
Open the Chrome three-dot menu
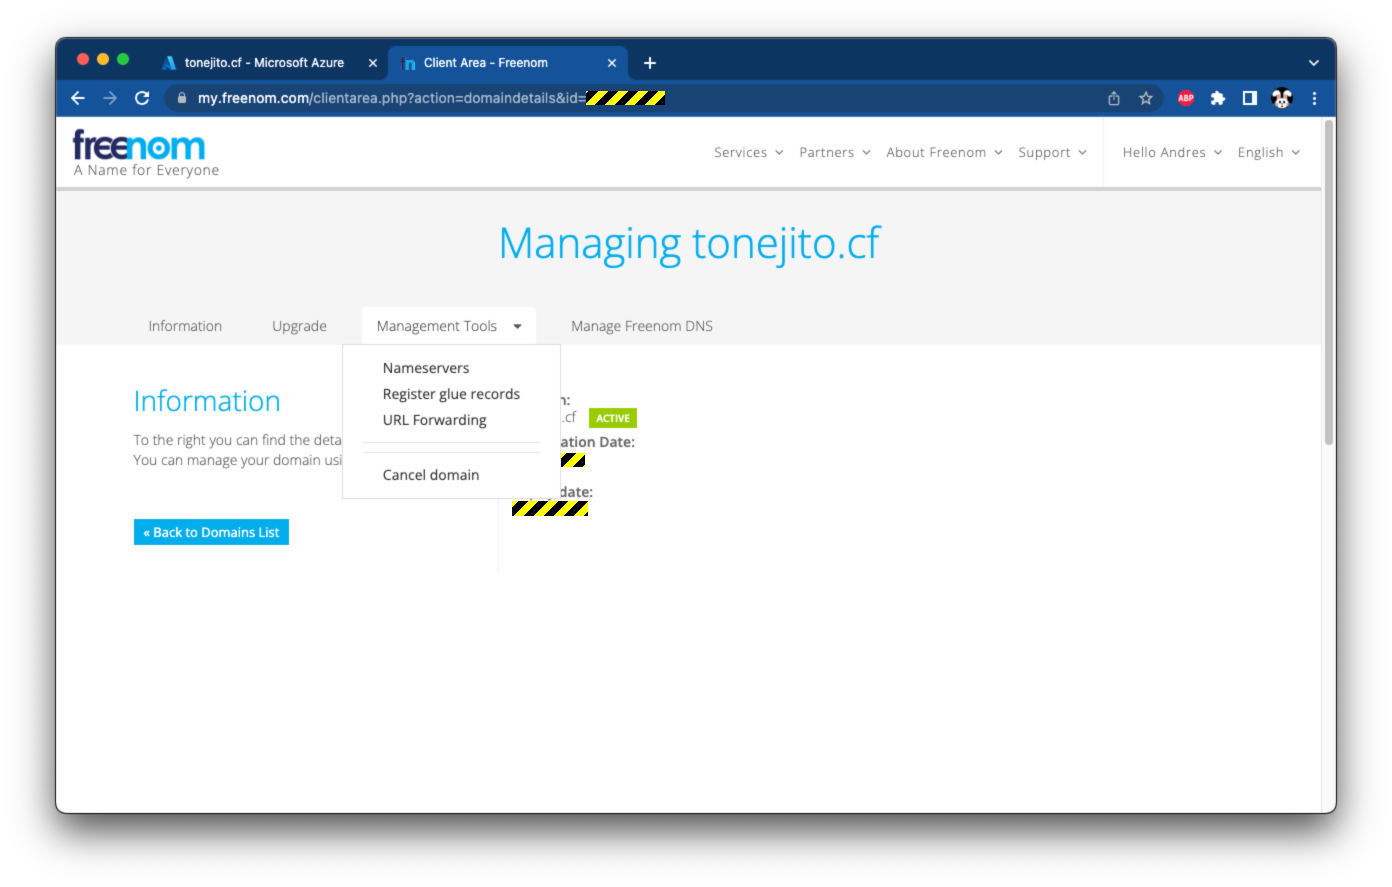pos(1314,98)
